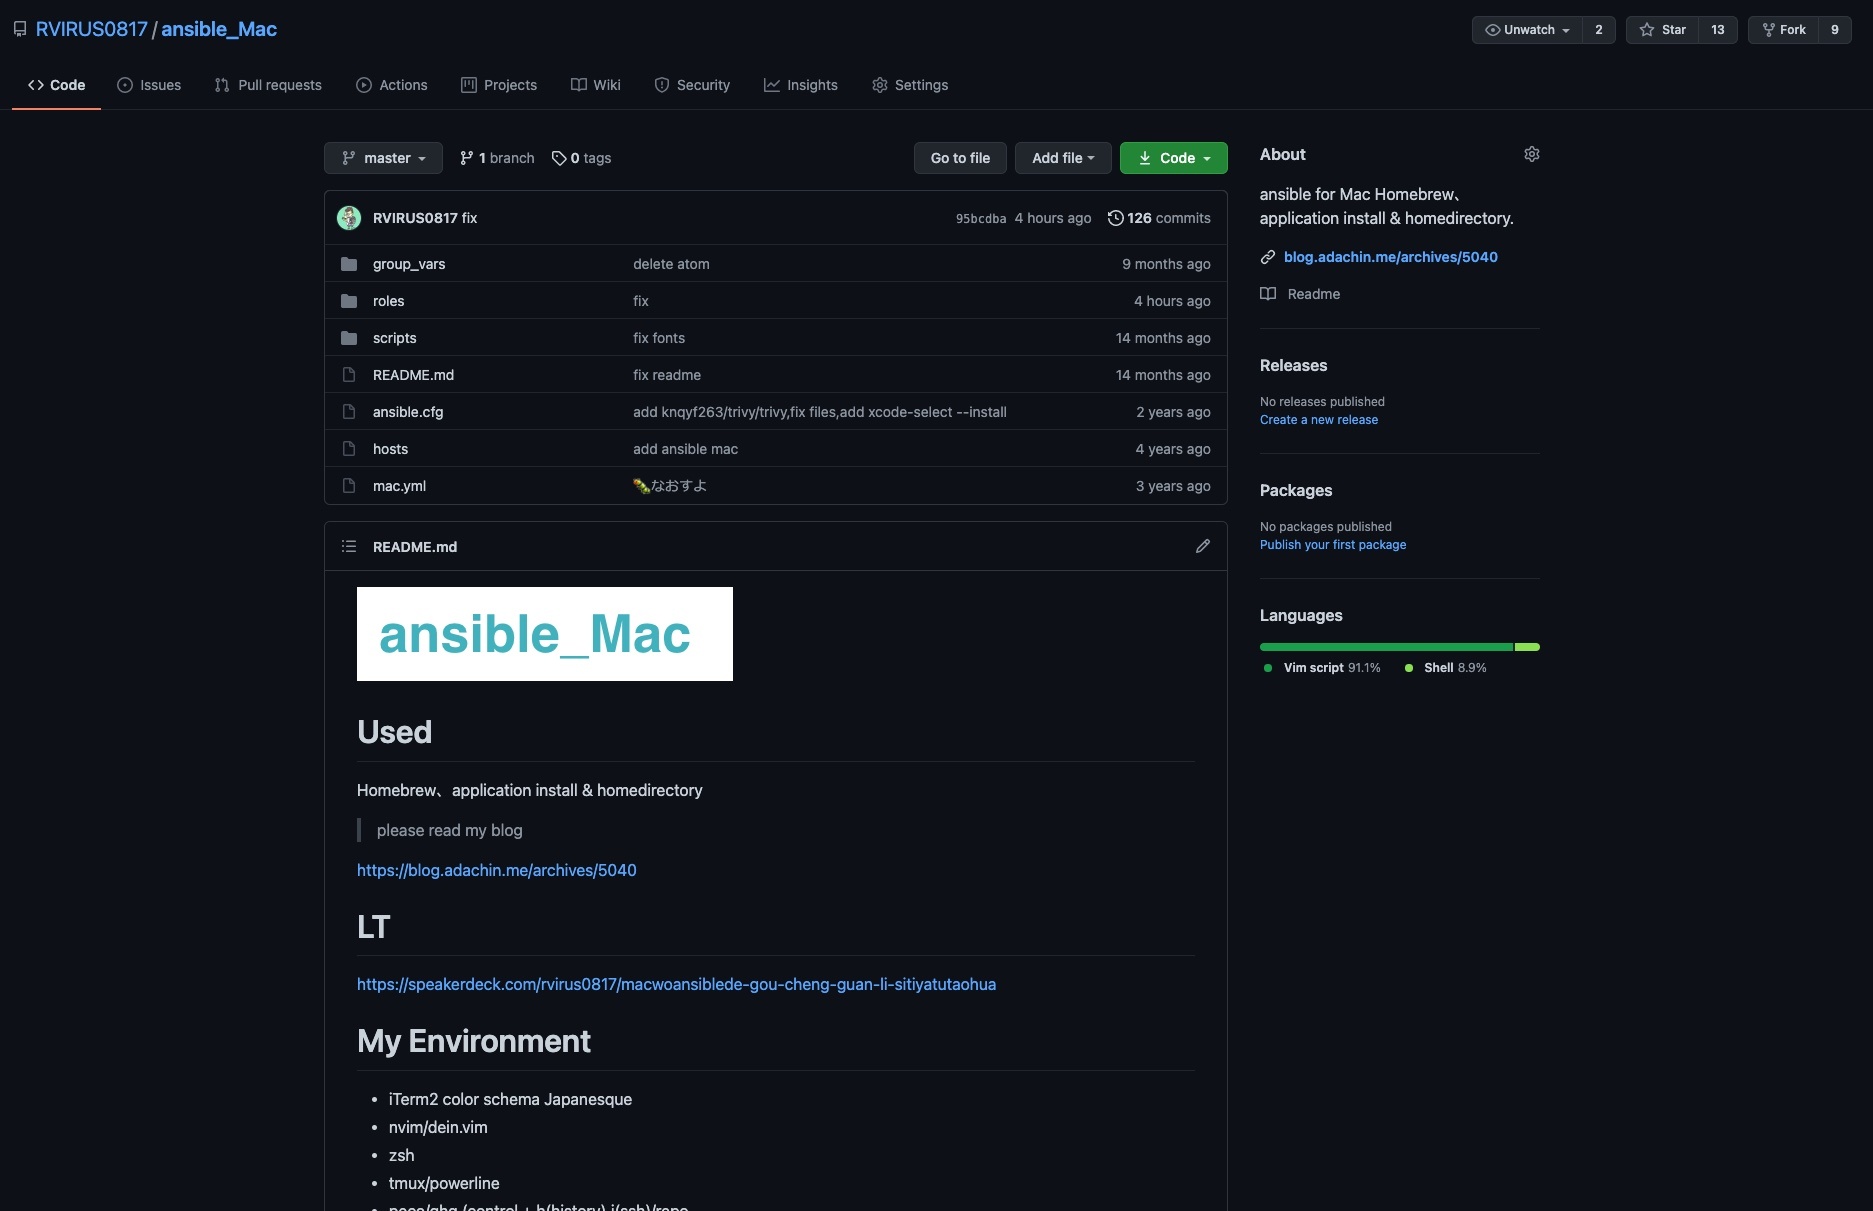Click the tags icon showing 0 tags
Screen dimensions: 1873x1211
pyautogui.click(x=559, y=158)
